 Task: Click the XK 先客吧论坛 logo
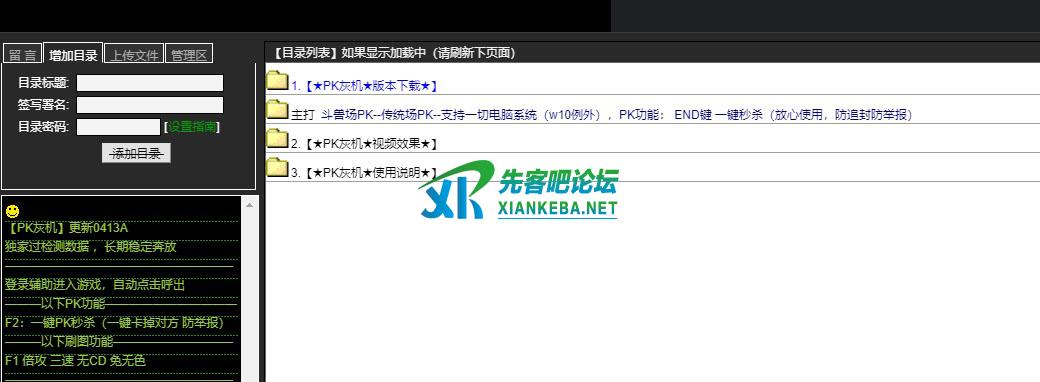[519, 190]
